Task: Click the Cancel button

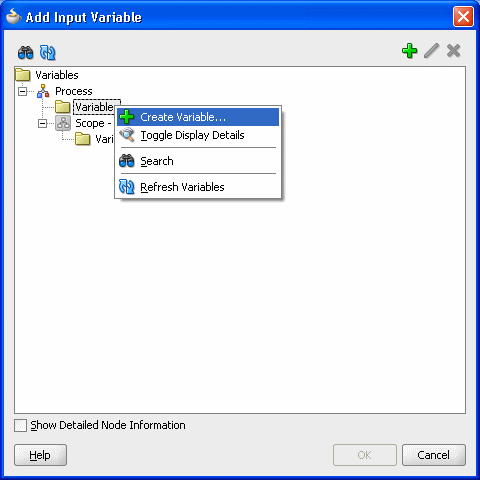Action: point(434,455)
